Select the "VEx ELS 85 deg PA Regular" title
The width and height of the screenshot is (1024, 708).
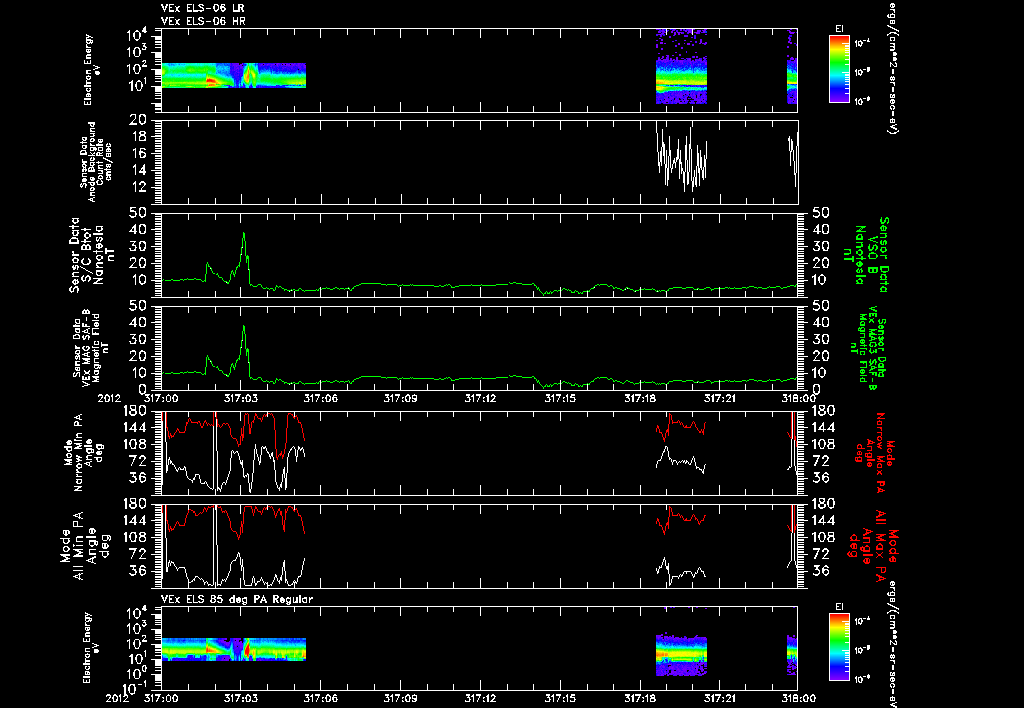click(x=237, y=599)
